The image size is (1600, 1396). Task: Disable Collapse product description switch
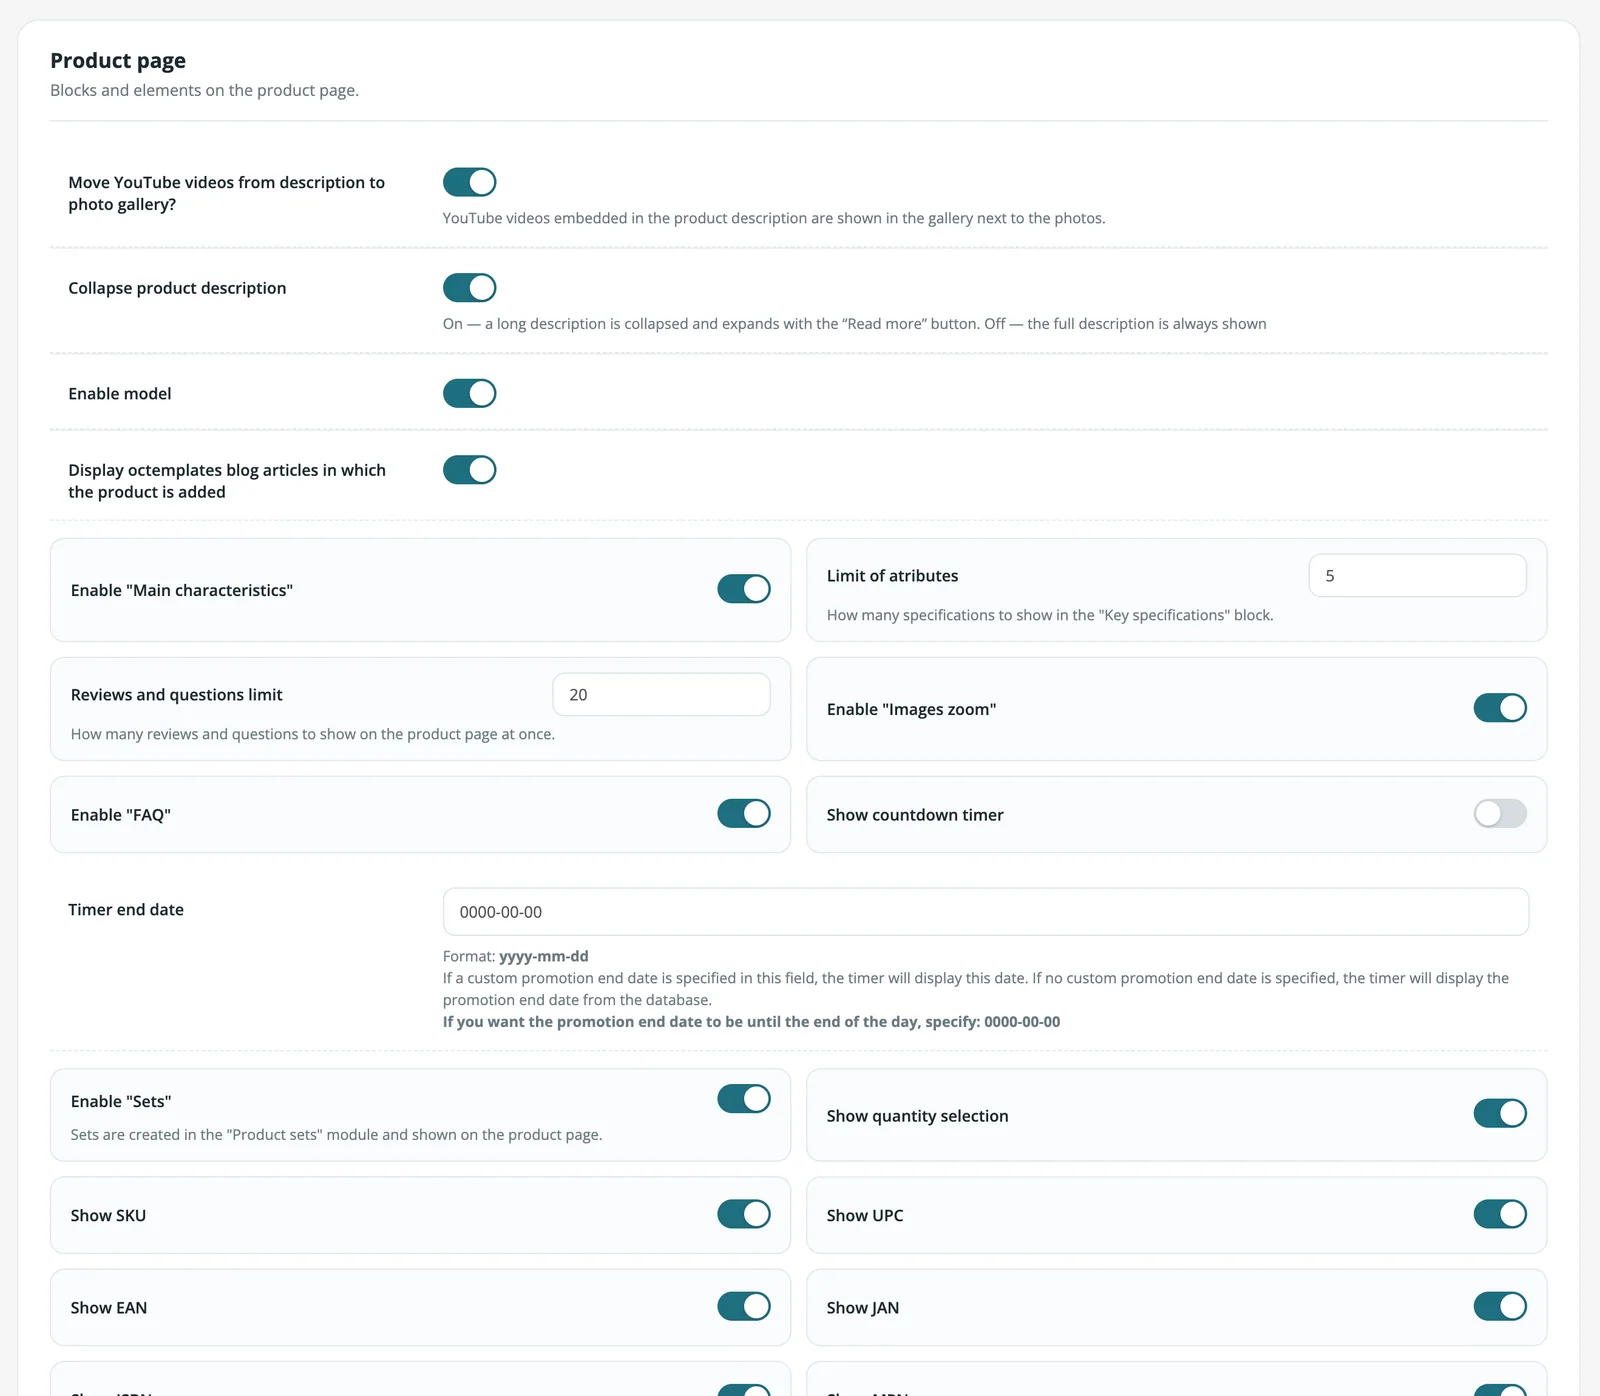click(469, 288)
